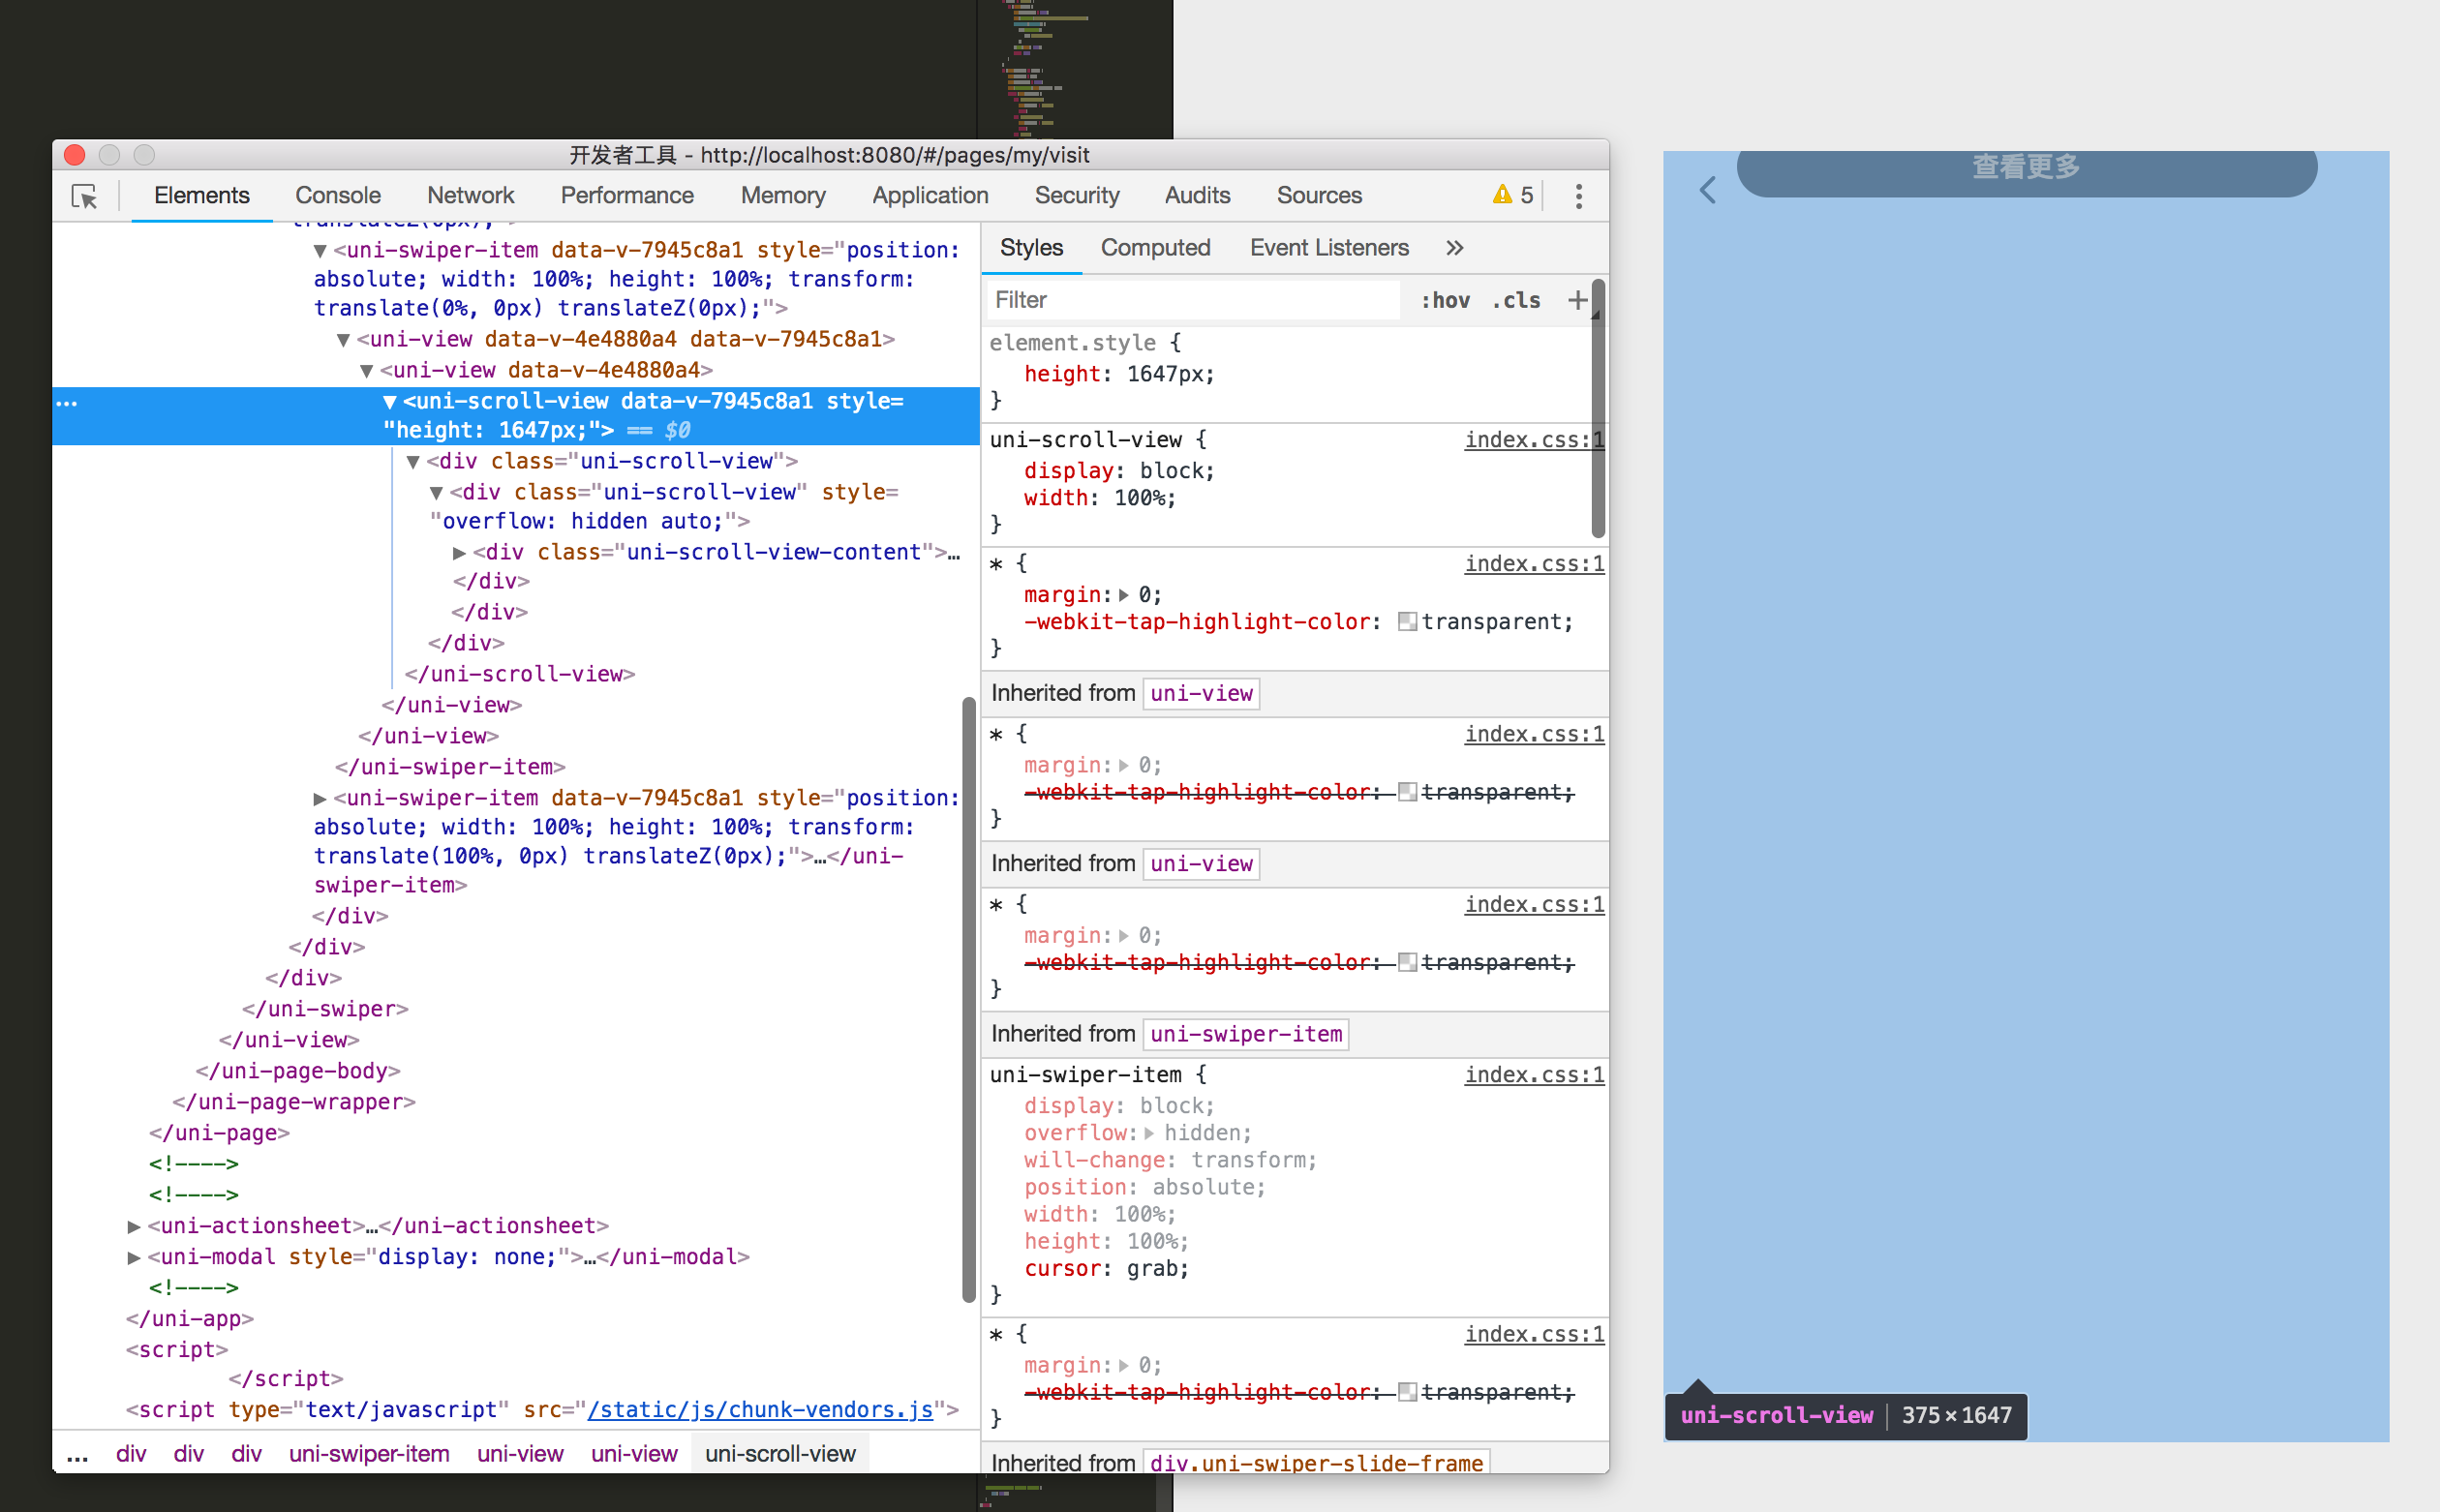The height and width of the screenshot is (1512, 2440).
Task: Expand the uni-actionsheet element
Action: point(134,1226)
